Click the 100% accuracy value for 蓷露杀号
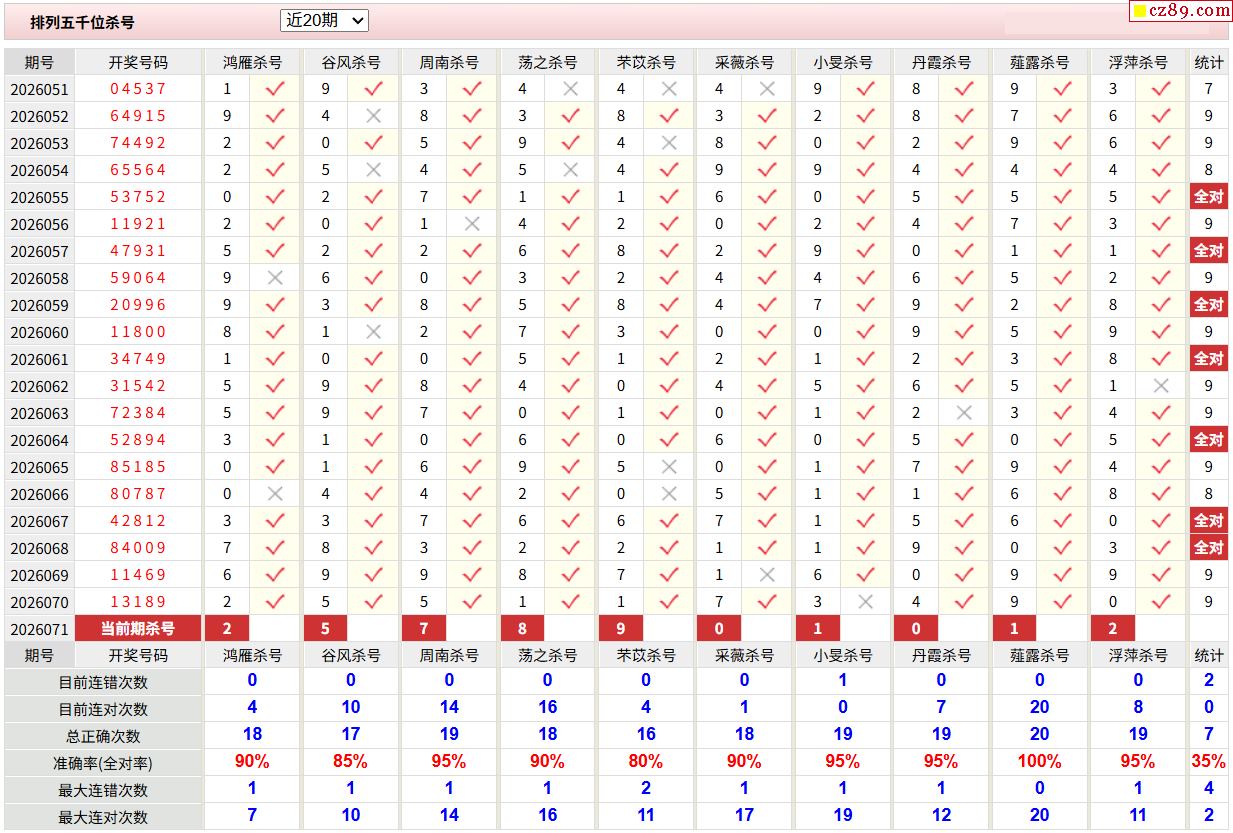 click(x=1039, y=761)
